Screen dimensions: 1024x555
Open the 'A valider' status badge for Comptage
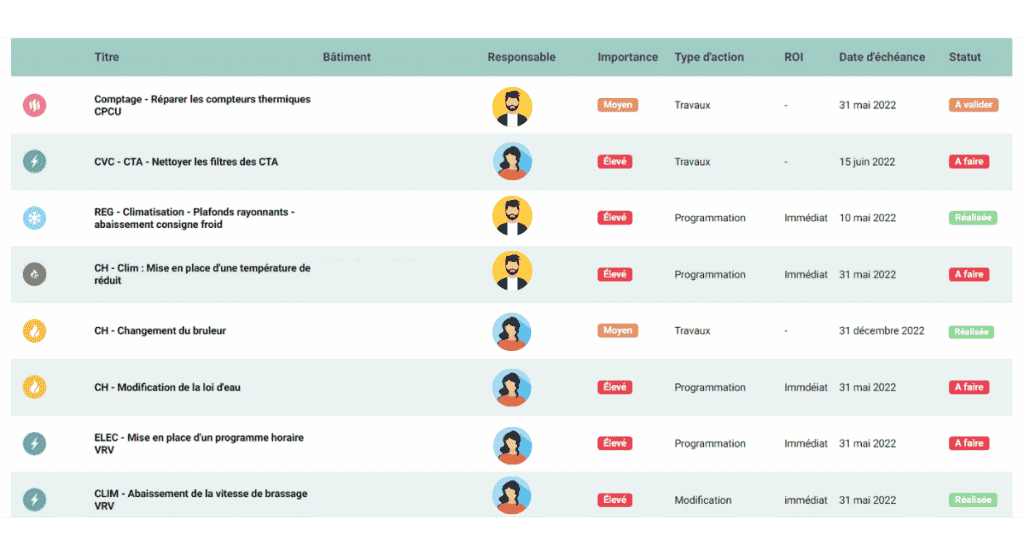pyautogui.click(x=972, y=105)
